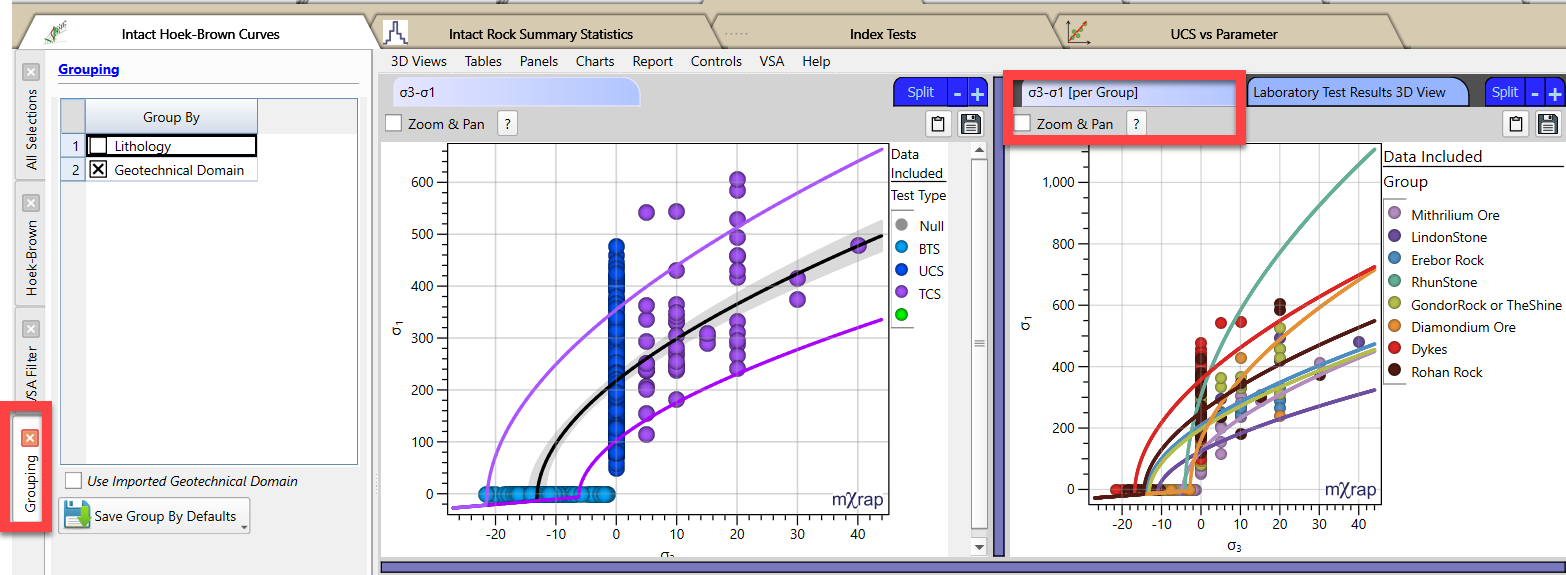The height and width of the screenshot is (575, 1566).
Task: Select the σ3-σ1 chart tab in left pane
Action: point(515,92)
